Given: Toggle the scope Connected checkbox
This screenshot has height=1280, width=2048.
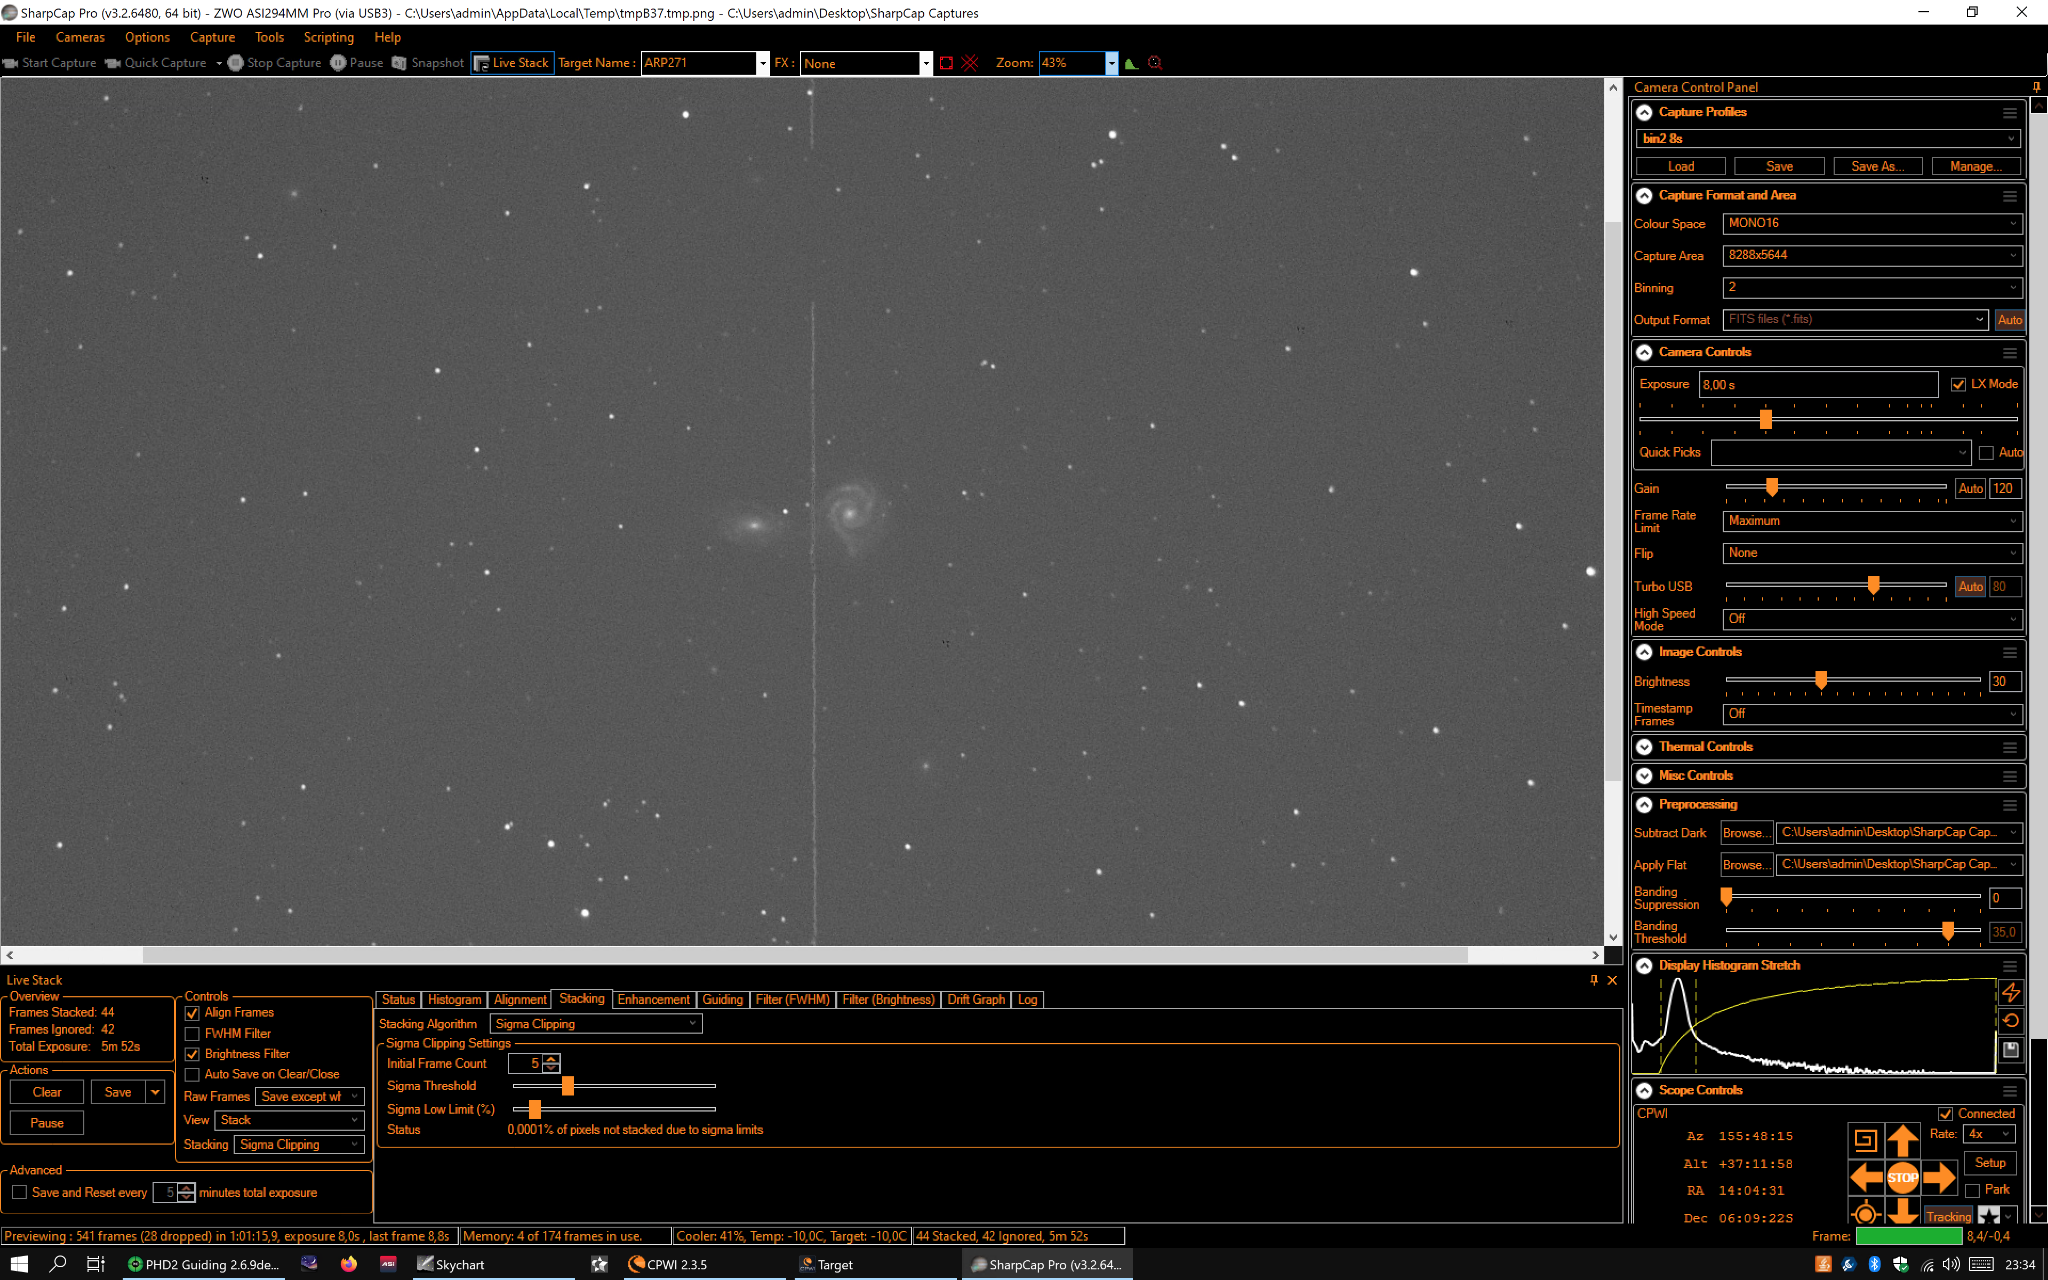Looking at the screenshot, I should 1945,1114.
